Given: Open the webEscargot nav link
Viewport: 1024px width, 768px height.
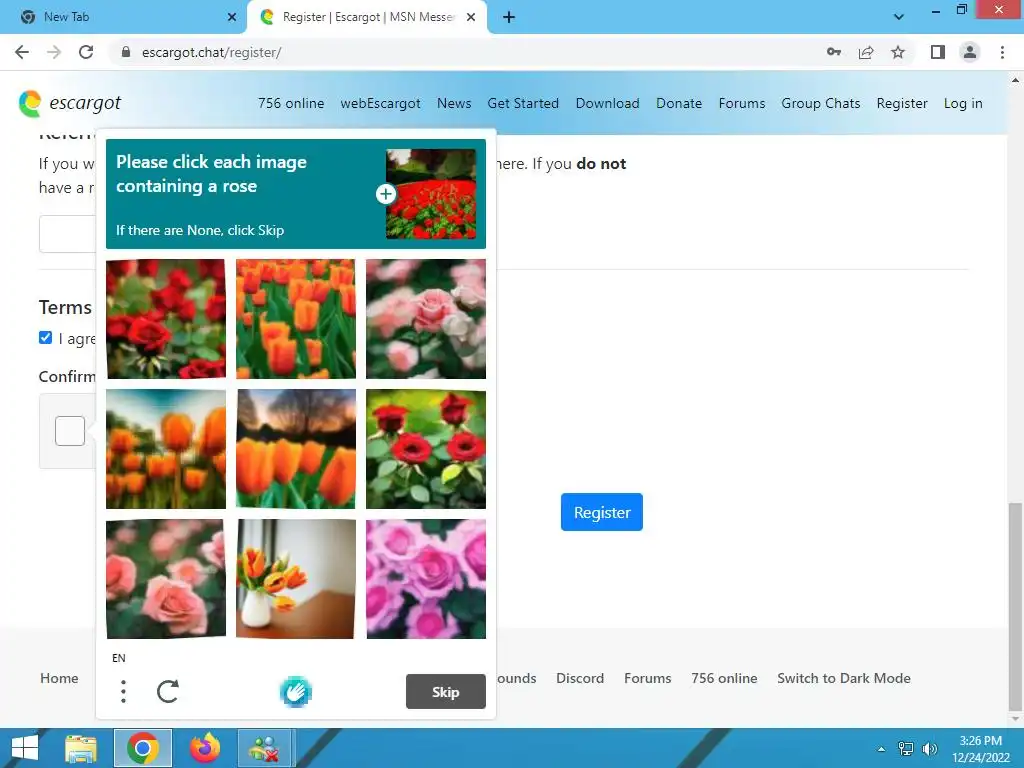Looking at the screenshot, I should point(380,103).
